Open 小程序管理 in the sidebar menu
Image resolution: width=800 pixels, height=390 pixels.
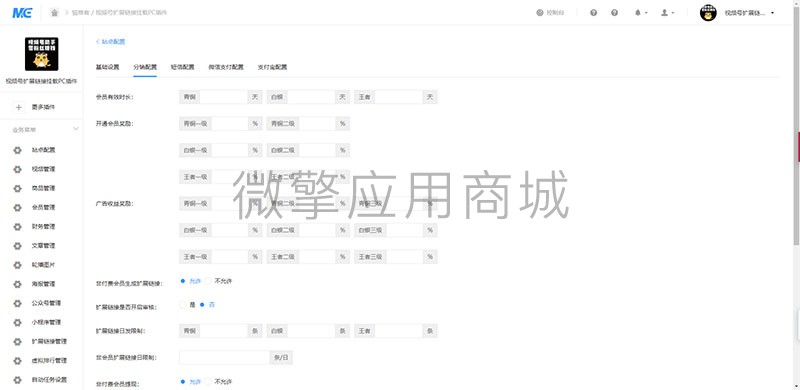click(x=46, y=322)
